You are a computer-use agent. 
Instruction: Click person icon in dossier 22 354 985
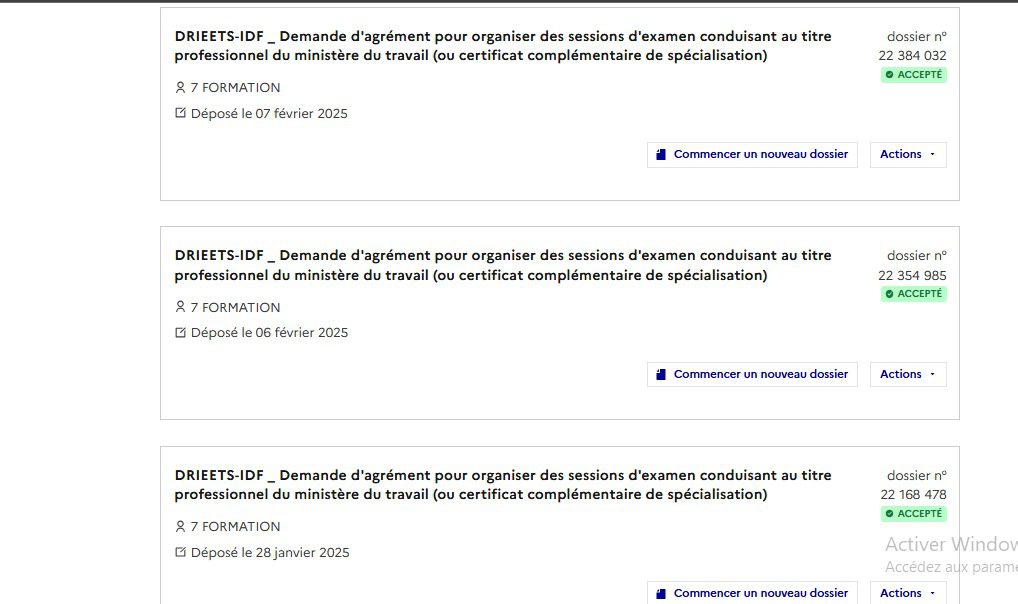(181, 307)
